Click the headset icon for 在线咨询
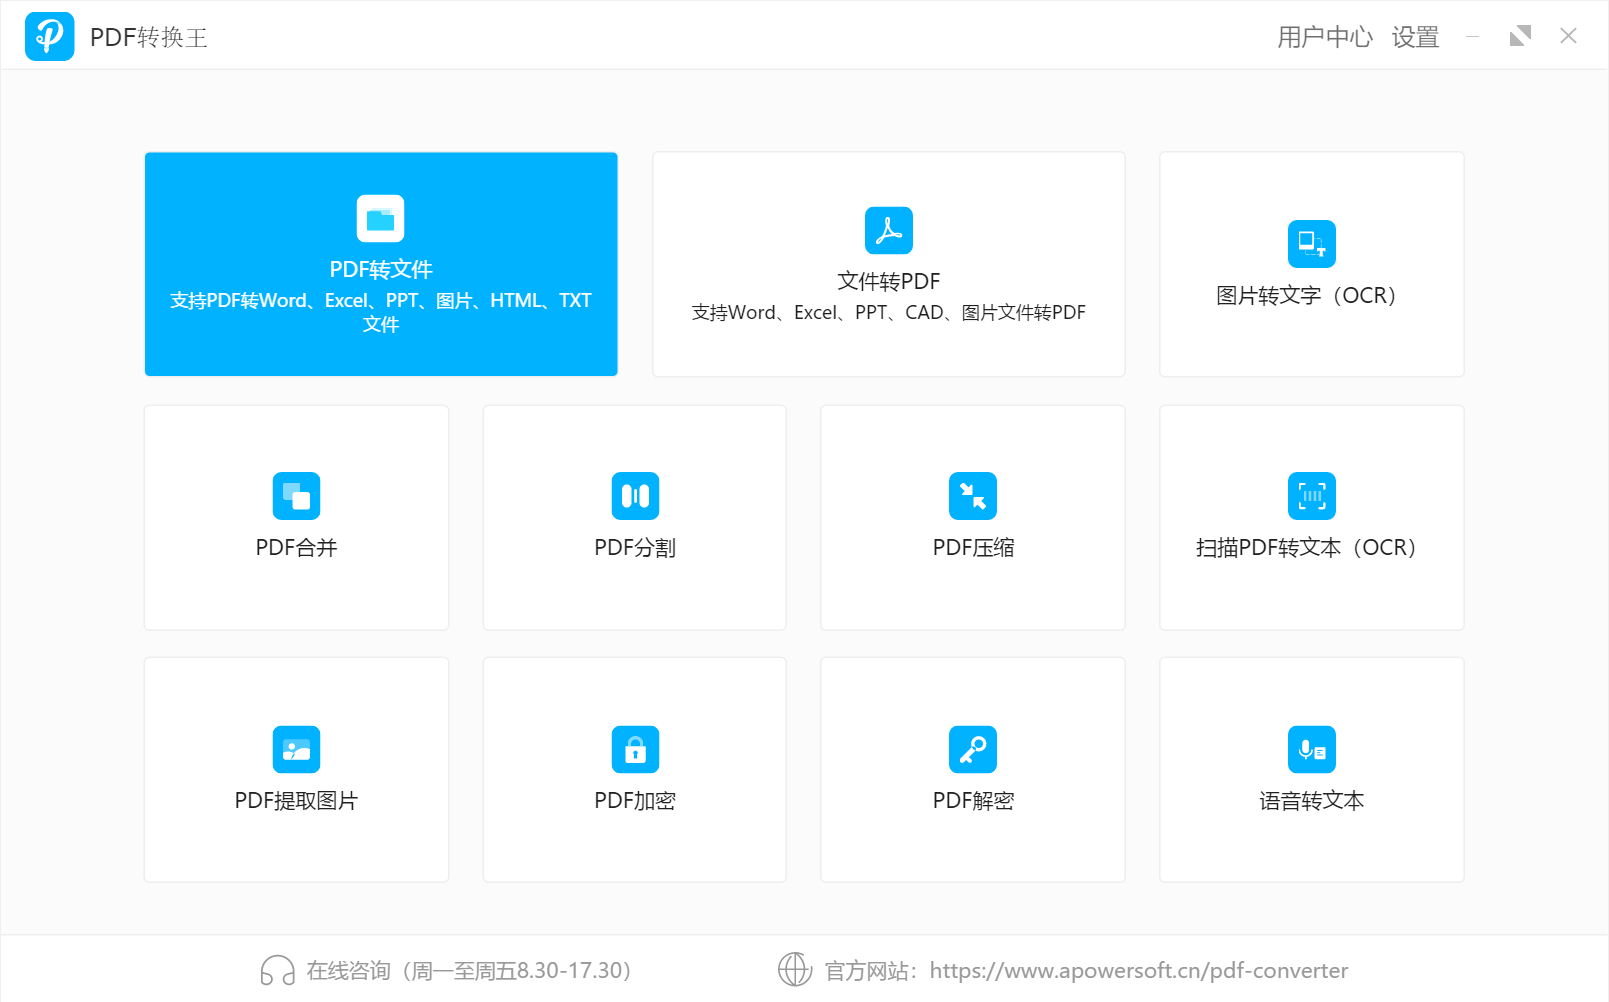 coord(277,970)
